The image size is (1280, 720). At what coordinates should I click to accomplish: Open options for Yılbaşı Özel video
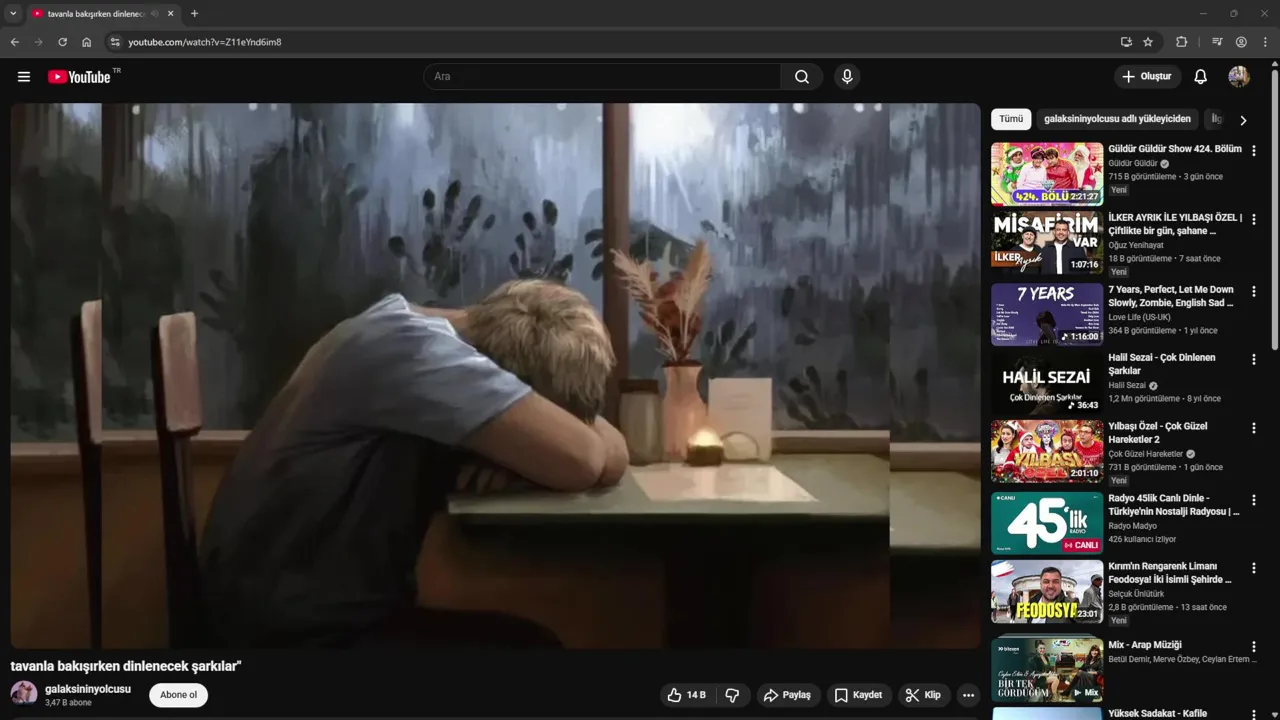(1254, 428)
